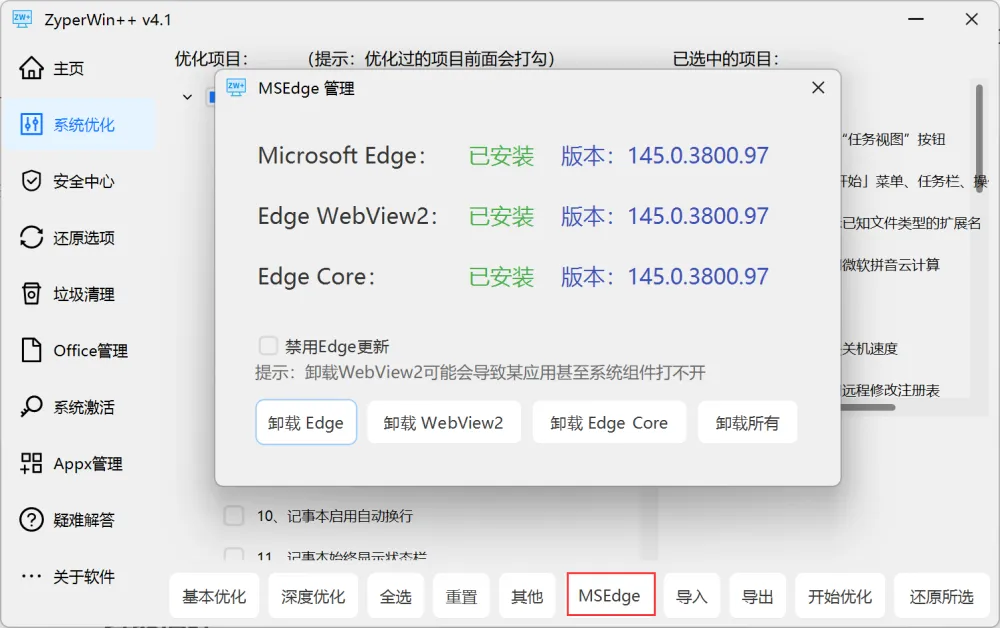1000x628 pixels.
Task: Close the MSEdge 管理 dialog
Action: point(818,87)
